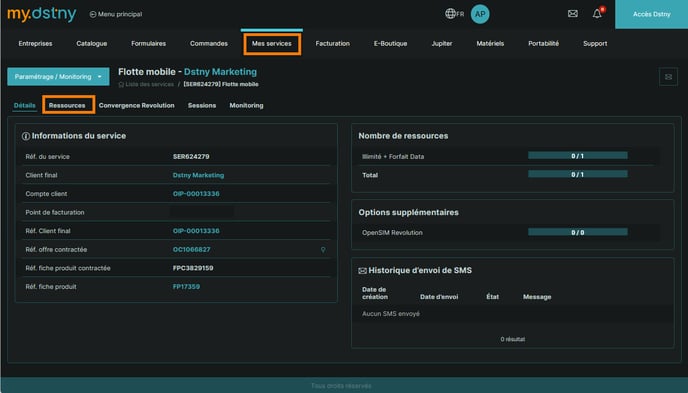The image size is (688, 393).
Task: Sort by Message column header
Action: [537, 297]
